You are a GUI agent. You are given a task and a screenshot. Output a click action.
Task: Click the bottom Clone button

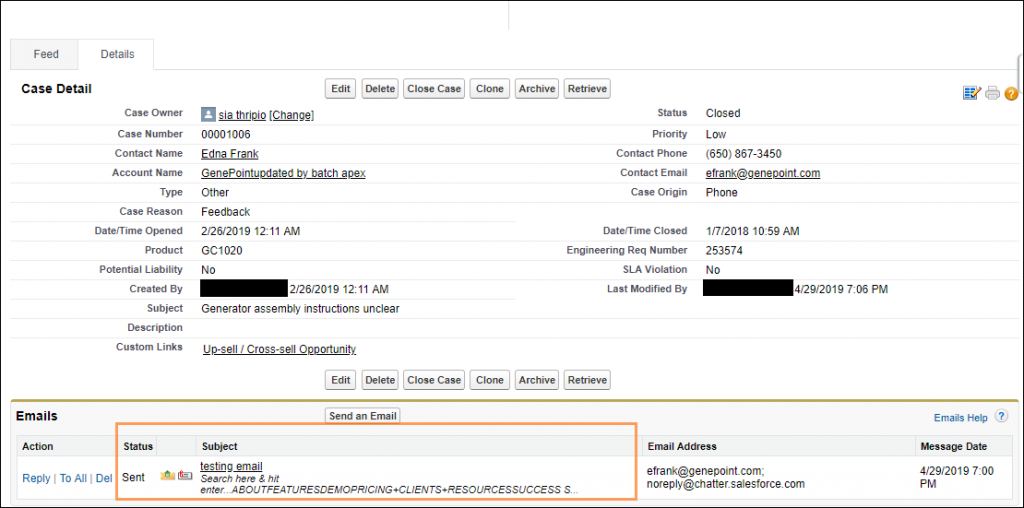point(490,380)
